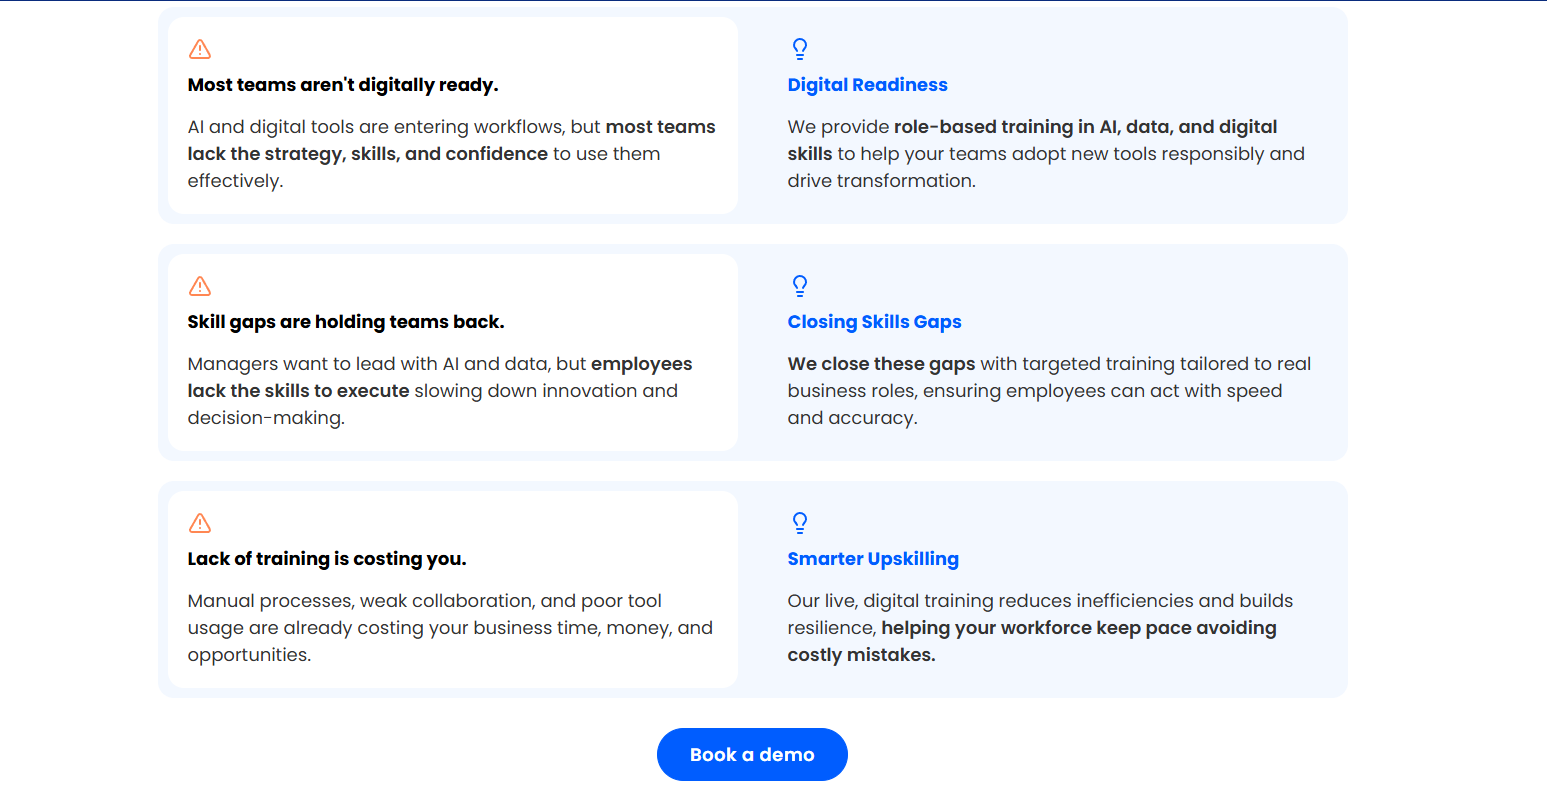Click warning icon above "Lack of training is costing you"
This screenshot has width=1547, height=801.
pyautogui.click(x=200, y=523)
